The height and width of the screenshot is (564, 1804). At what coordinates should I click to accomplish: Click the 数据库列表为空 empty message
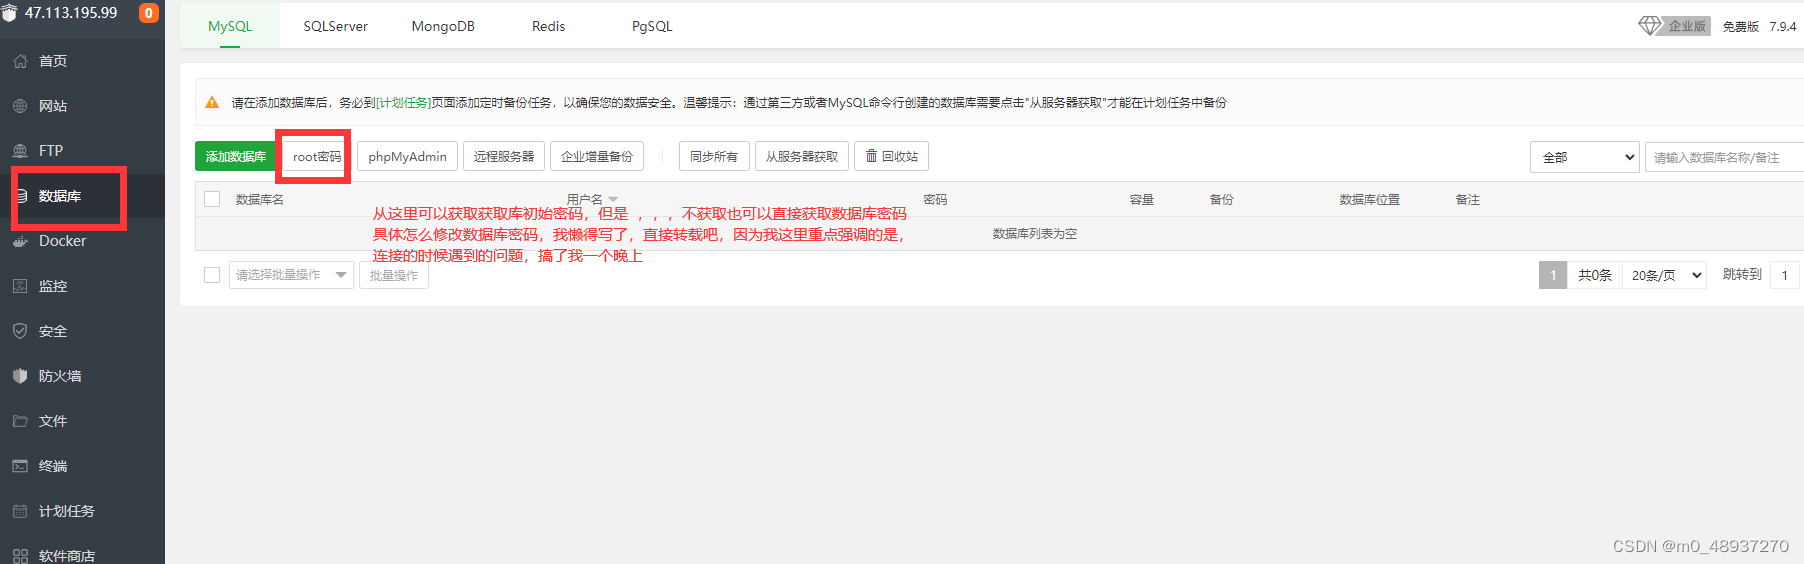click(1035, 233)
